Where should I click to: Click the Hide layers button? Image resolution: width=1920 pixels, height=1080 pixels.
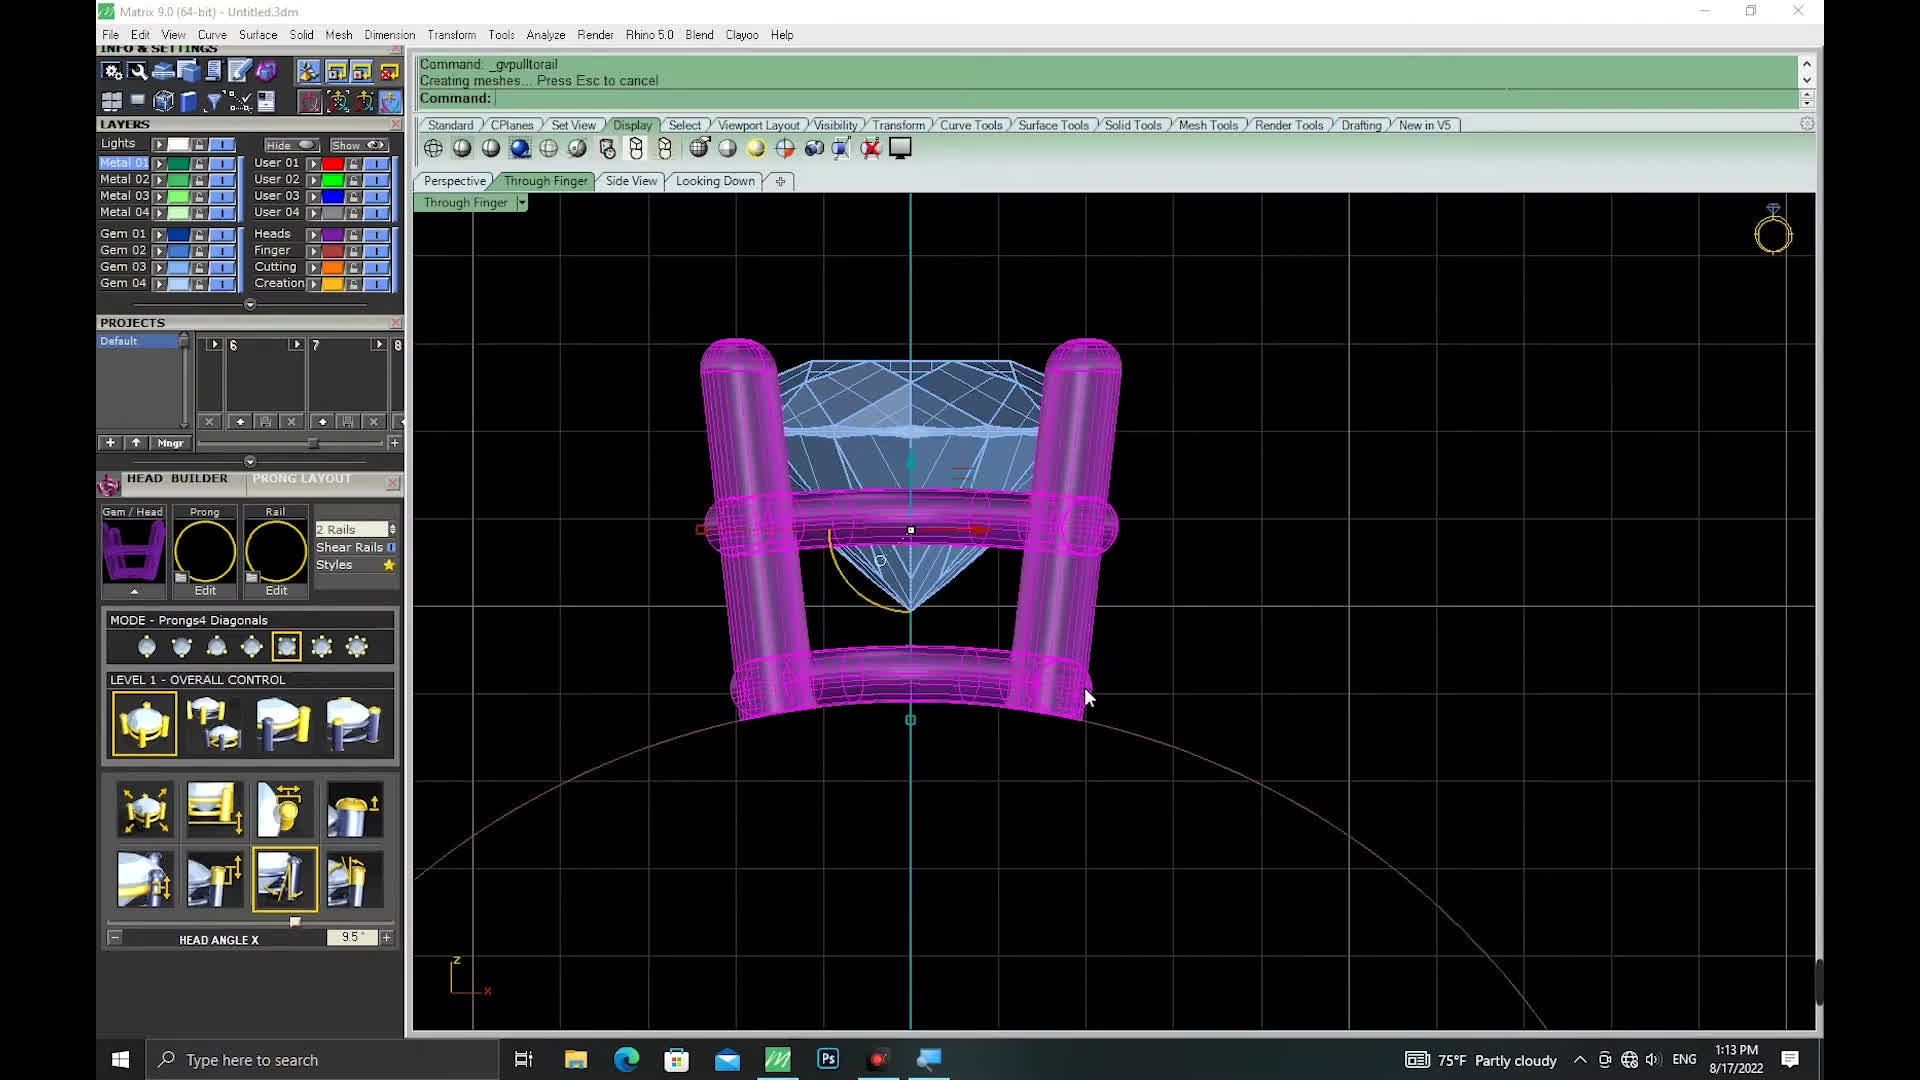click(x=291, y=145)
